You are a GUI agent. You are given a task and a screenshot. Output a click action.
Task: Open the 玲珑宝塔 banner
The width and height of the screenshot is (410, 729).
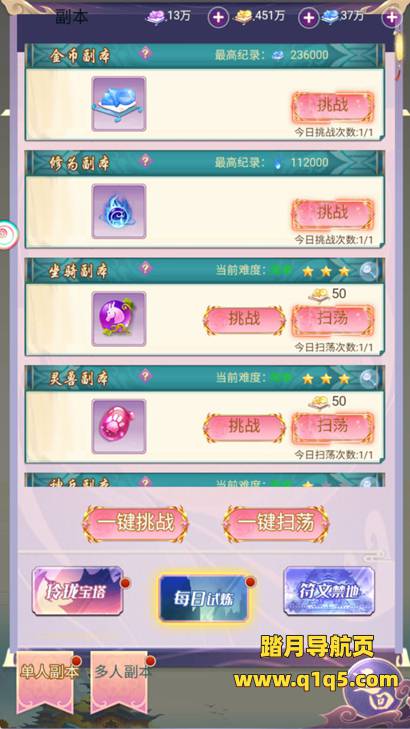[x=78, y=591]
